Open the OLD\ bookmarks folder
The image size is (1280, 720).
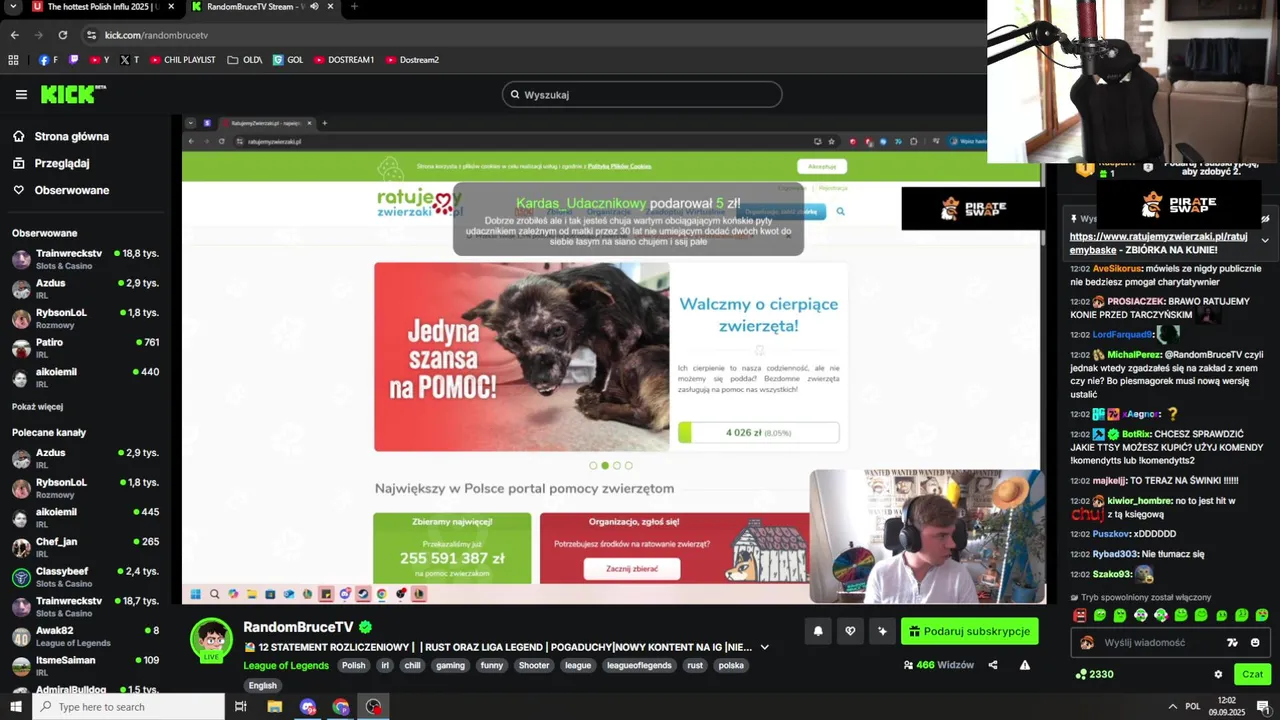pyautogui.click(x=245, y=60)
